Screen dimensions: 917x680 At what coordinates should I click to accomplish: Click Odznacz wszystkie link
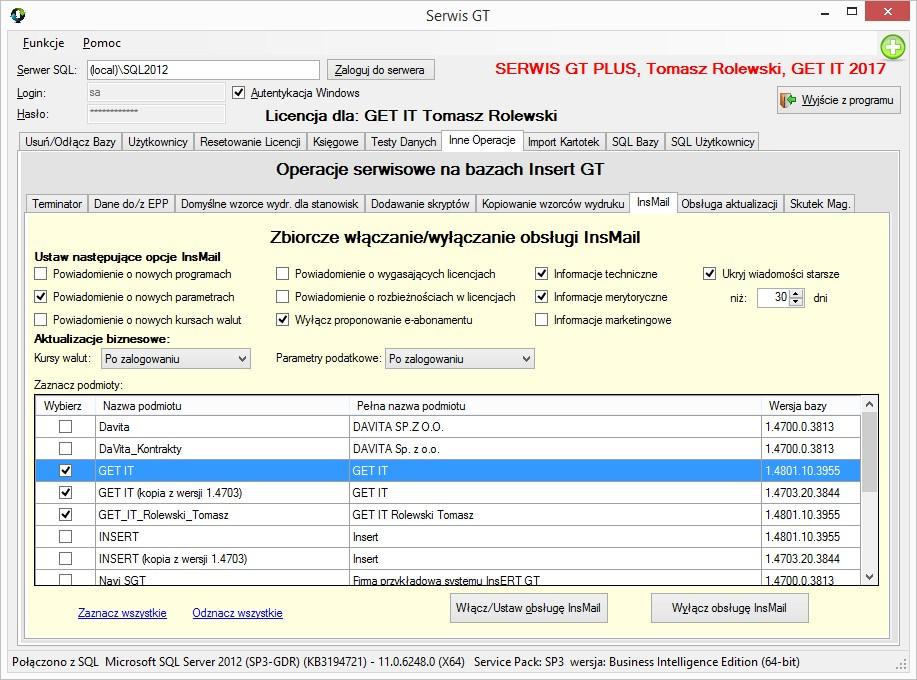pyautogui.click(x=237, y=613)
